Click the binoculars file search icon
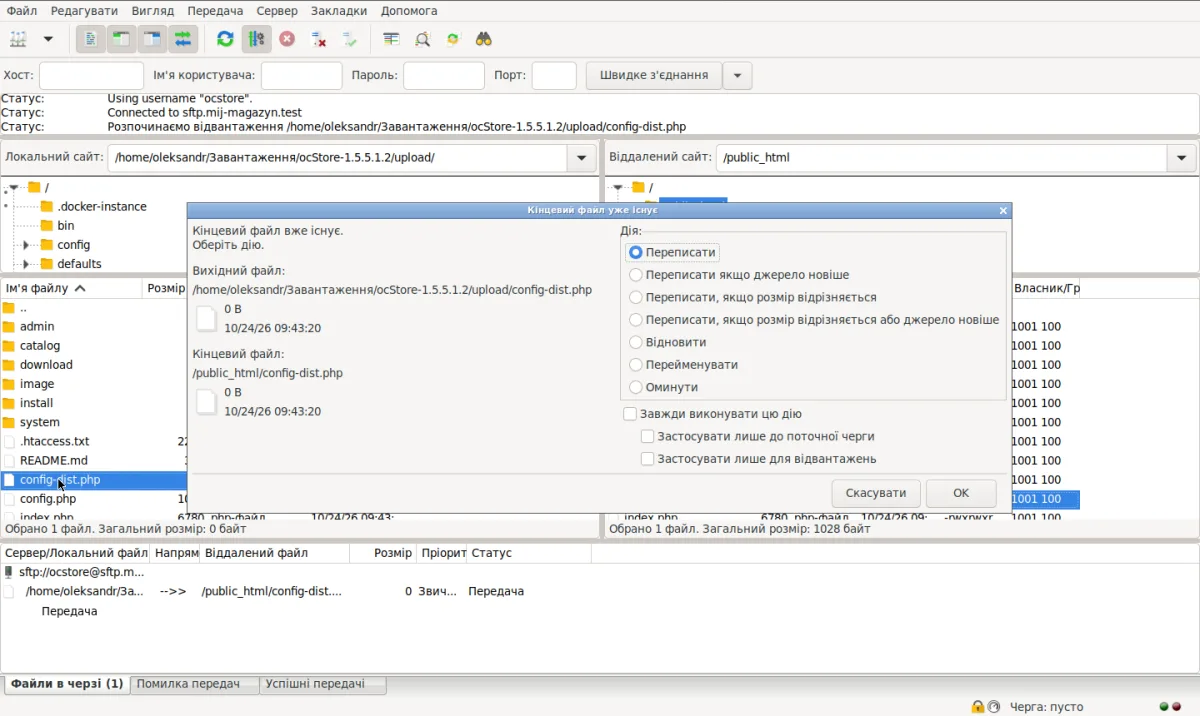 point(484,39)
